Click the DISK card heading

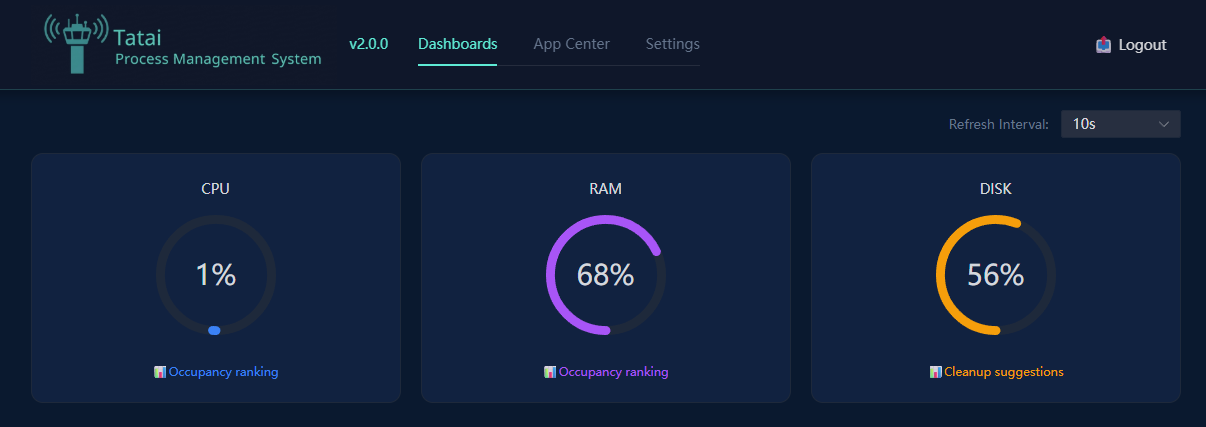[x=995, y=188]
